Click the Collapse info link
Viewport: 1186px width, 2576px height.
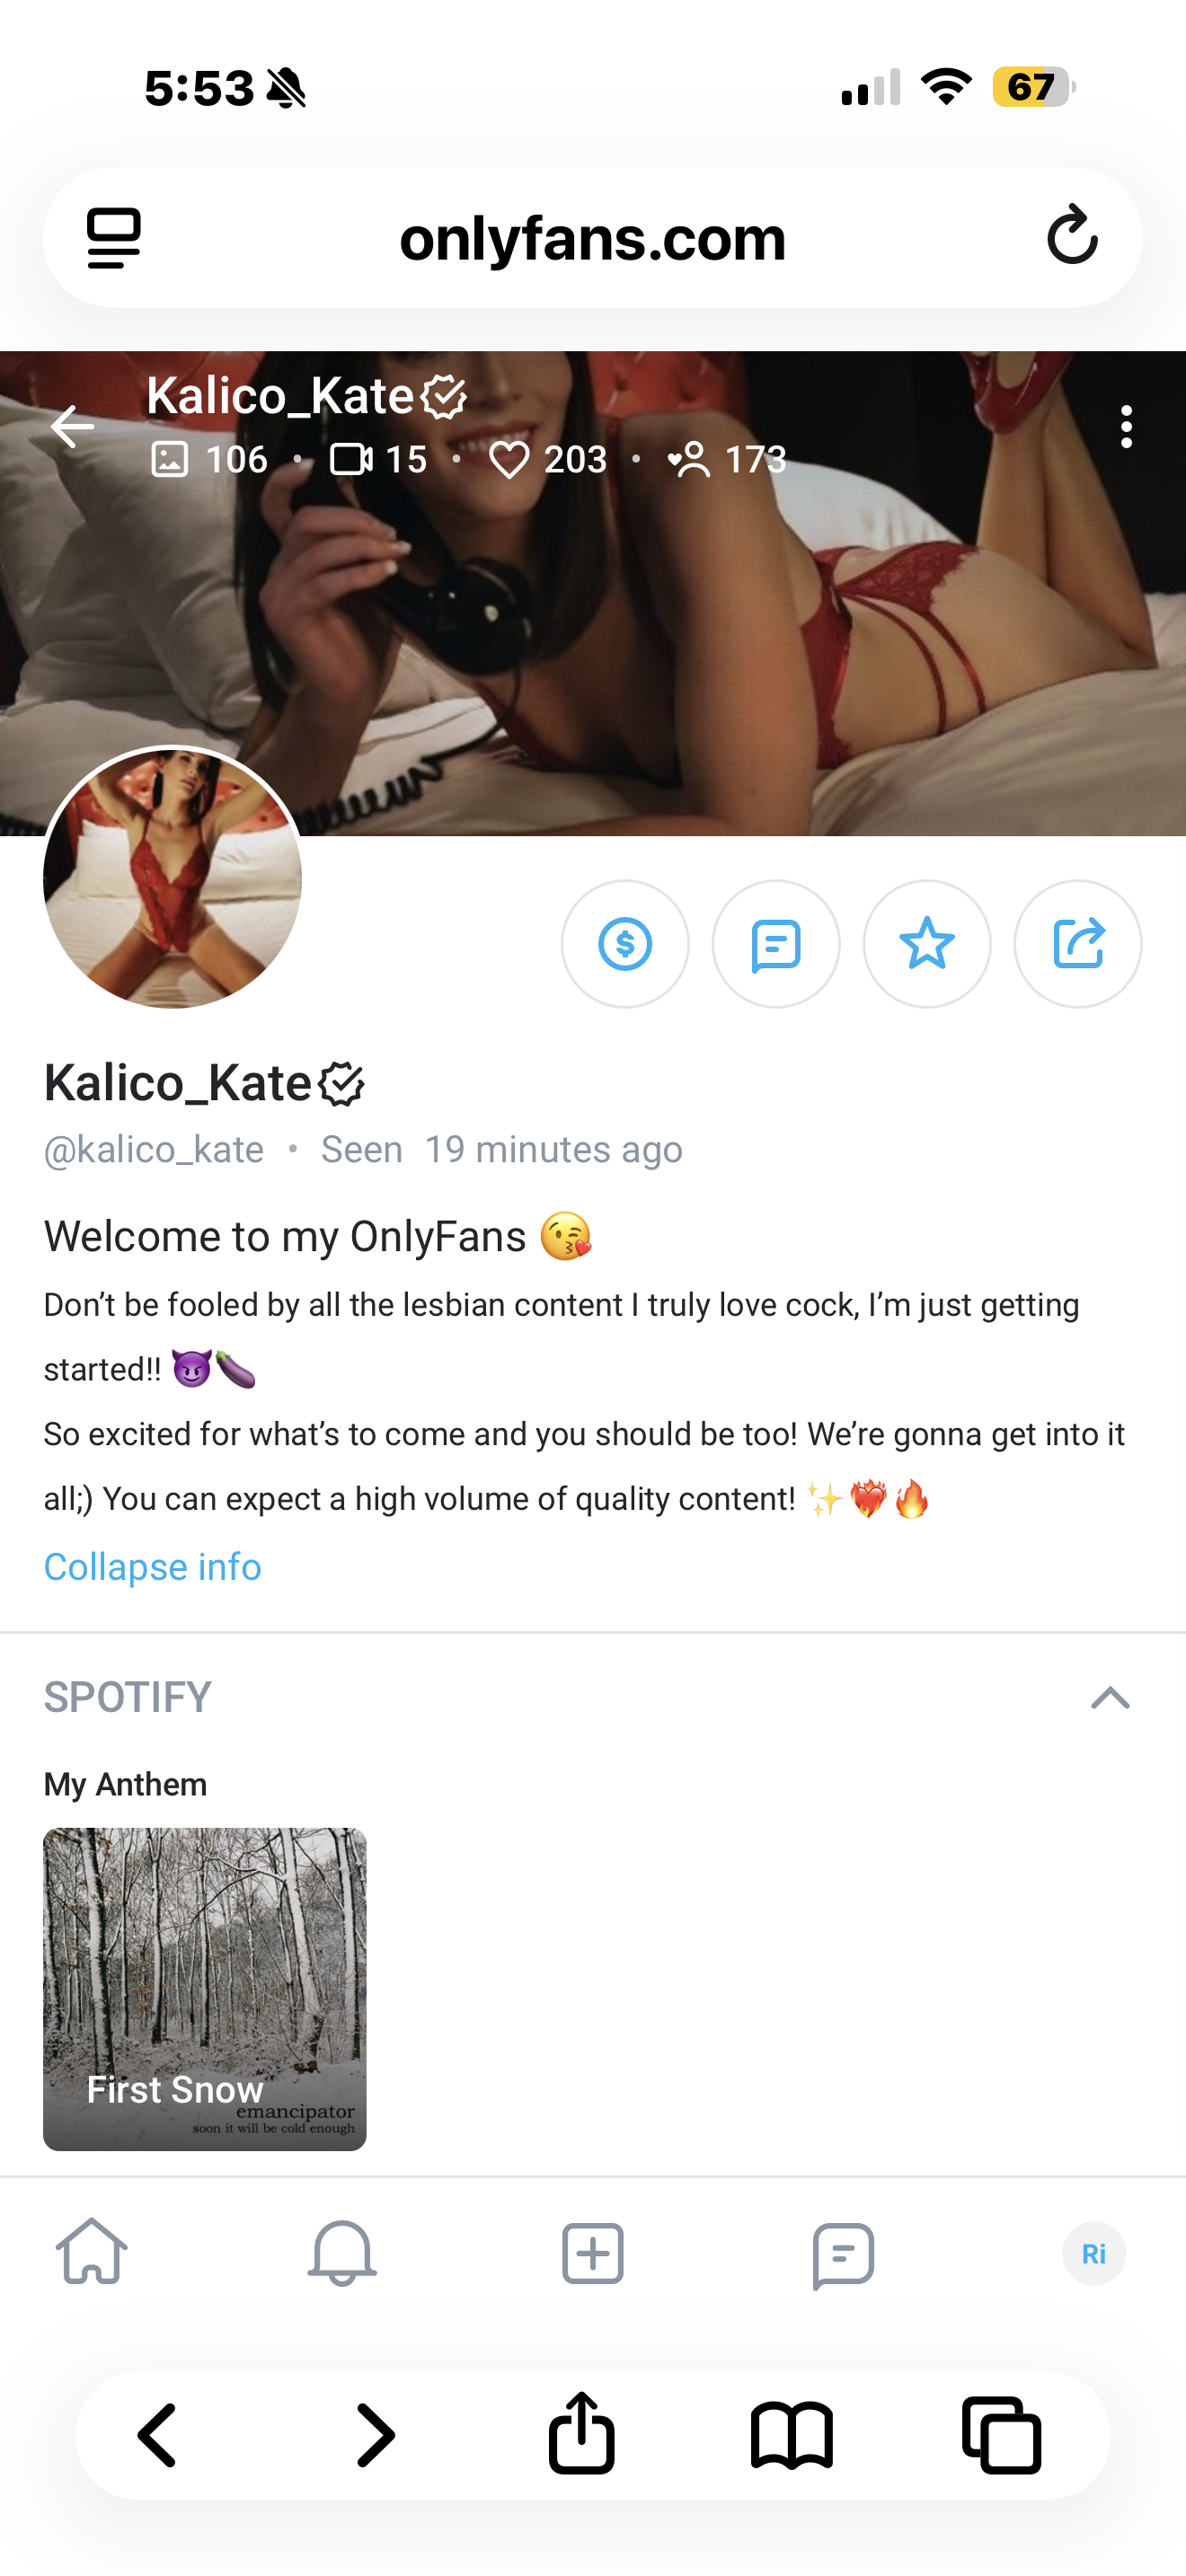click(152, 1566)
